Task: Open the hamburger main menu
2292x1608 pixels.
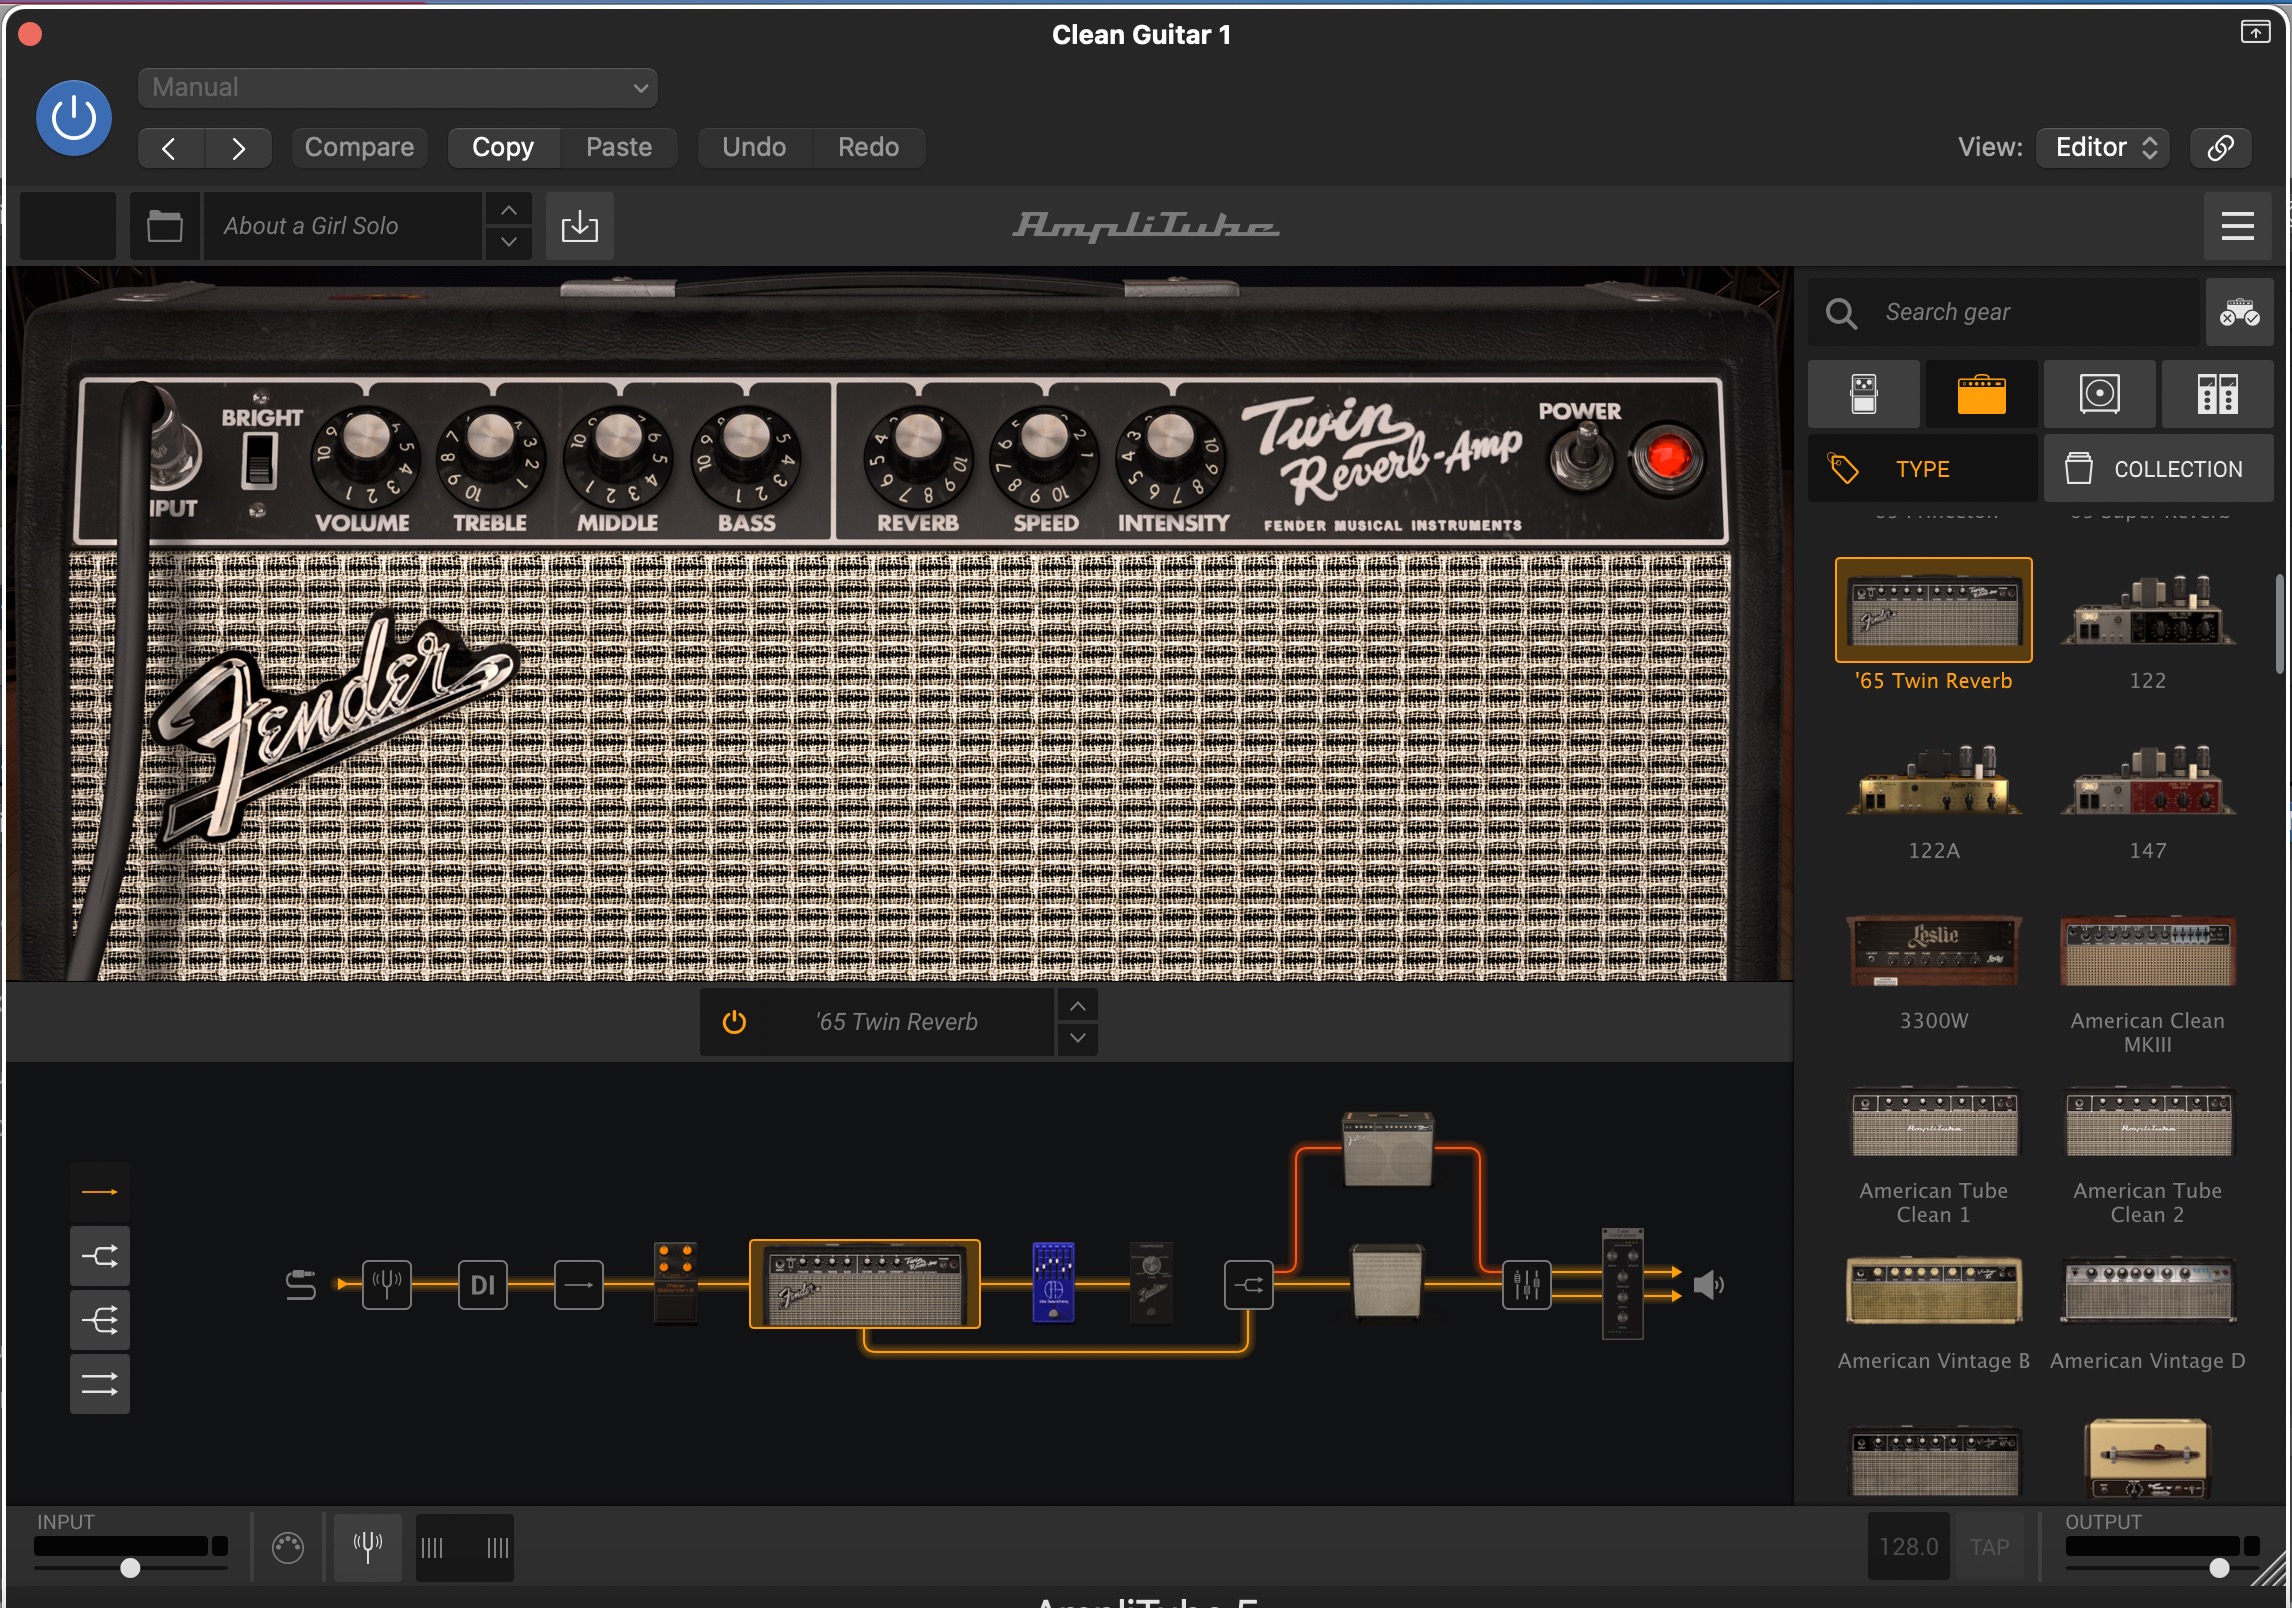Action: pos(2237,226)
